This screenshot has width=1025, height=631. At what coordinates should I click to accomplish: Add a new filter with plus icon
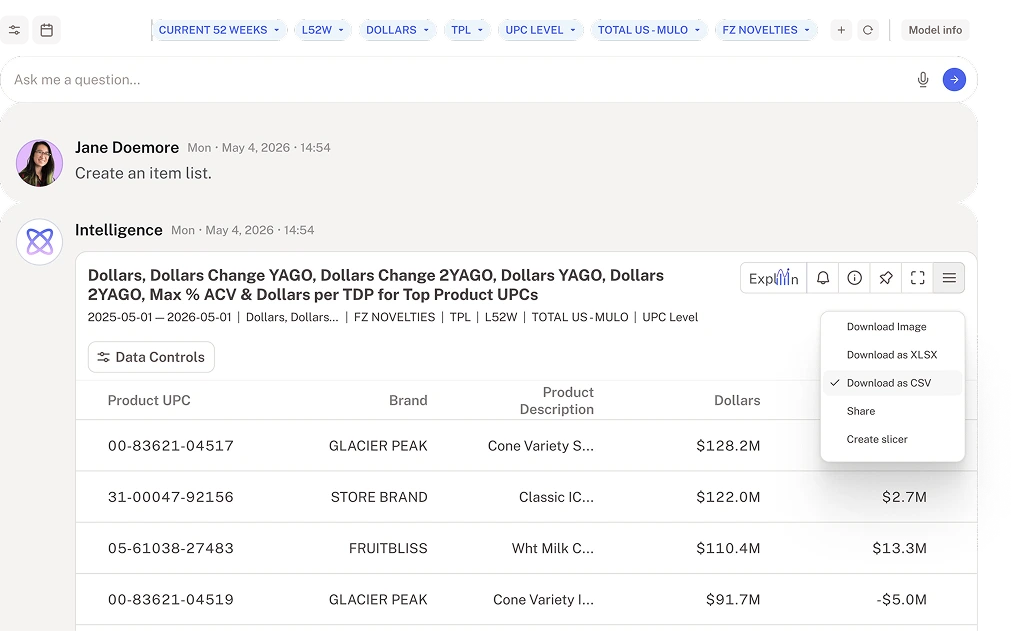841,30
